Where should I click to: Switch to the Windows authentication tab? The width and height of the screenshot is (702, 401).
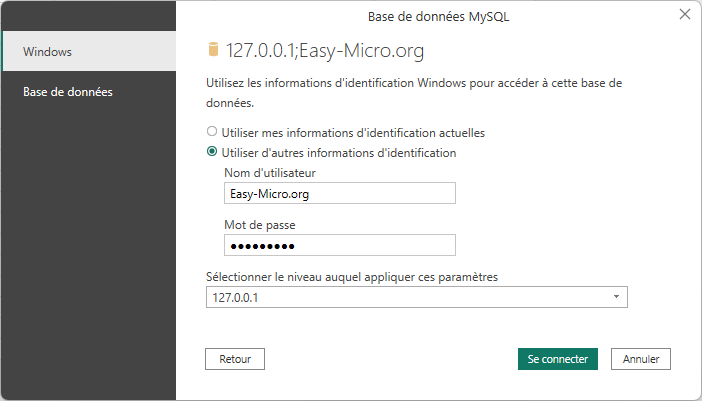[88, 50]
